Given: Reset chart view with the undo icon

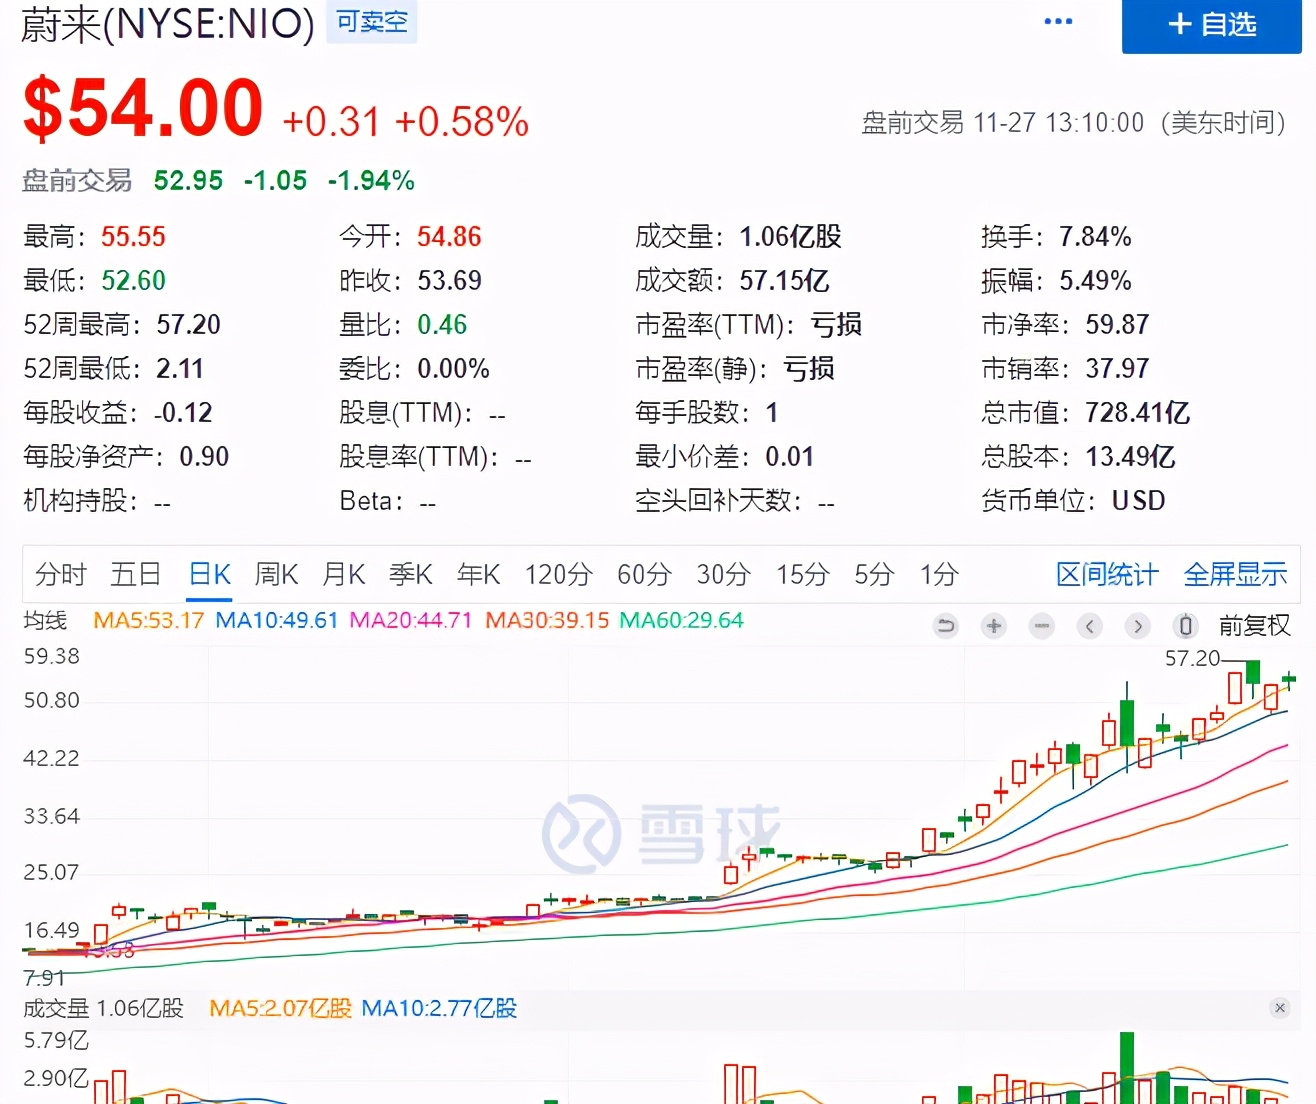Looking at the screenshot, I should (x=945, y=626).
